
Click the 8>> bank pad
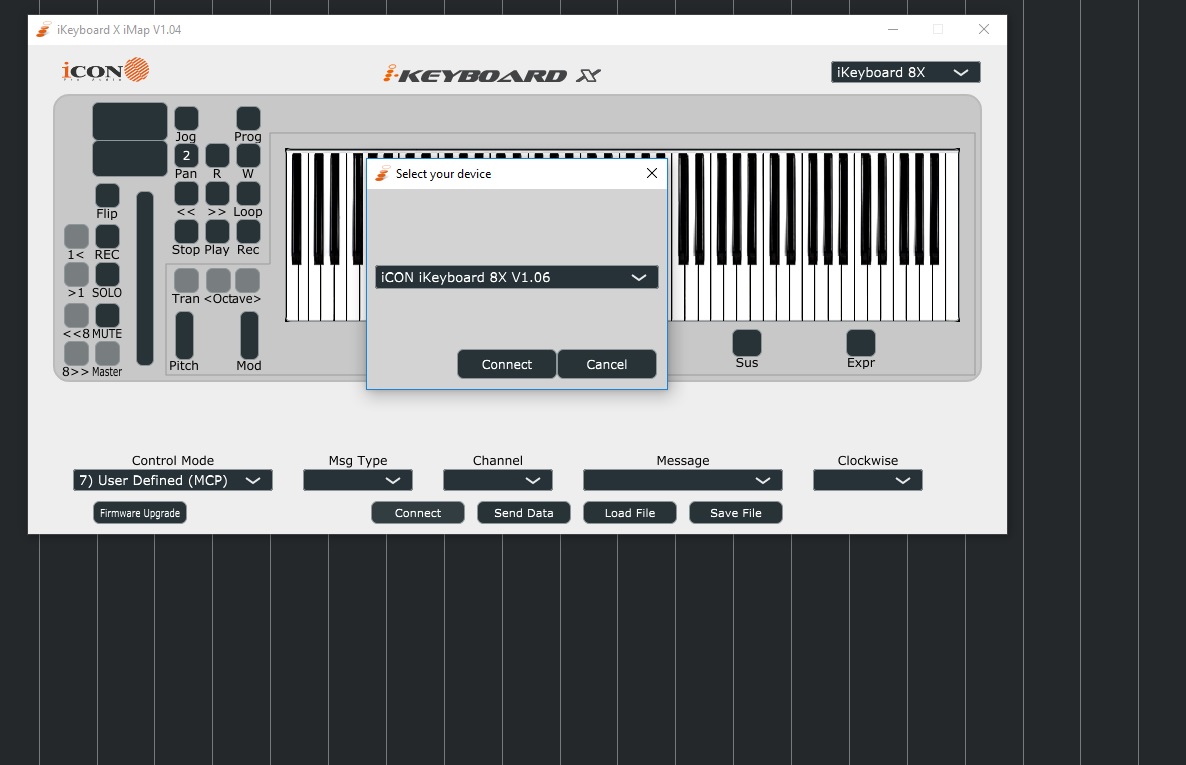click(76, 353)
